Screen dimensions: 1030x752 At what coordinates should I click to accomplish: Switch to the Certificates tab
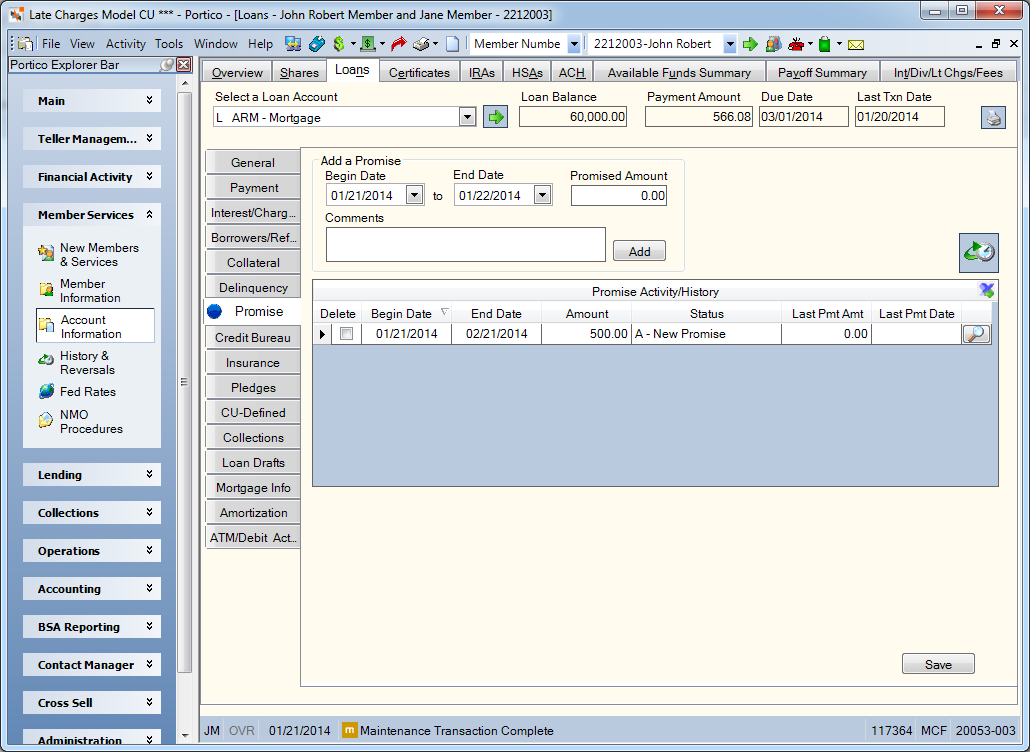click(419, 72)
